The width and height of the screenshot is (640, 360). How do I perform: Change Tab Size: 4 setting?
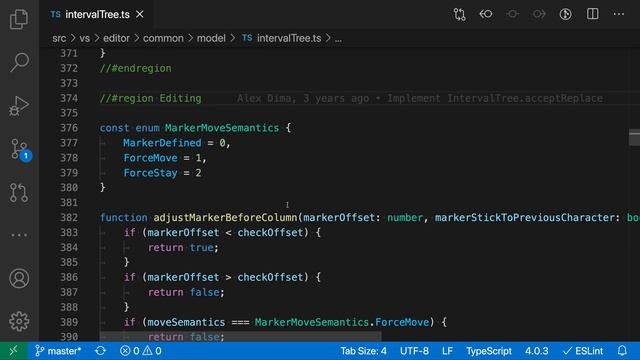(363, 351)
